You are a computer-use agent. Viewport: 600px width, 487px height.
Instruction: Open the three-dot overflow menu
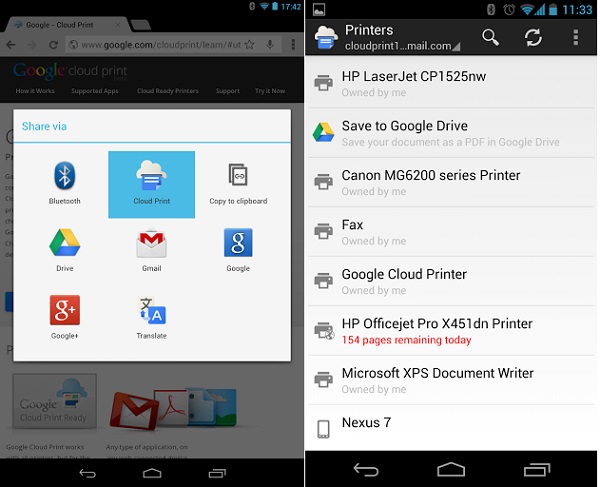click(x=576, y=37)
